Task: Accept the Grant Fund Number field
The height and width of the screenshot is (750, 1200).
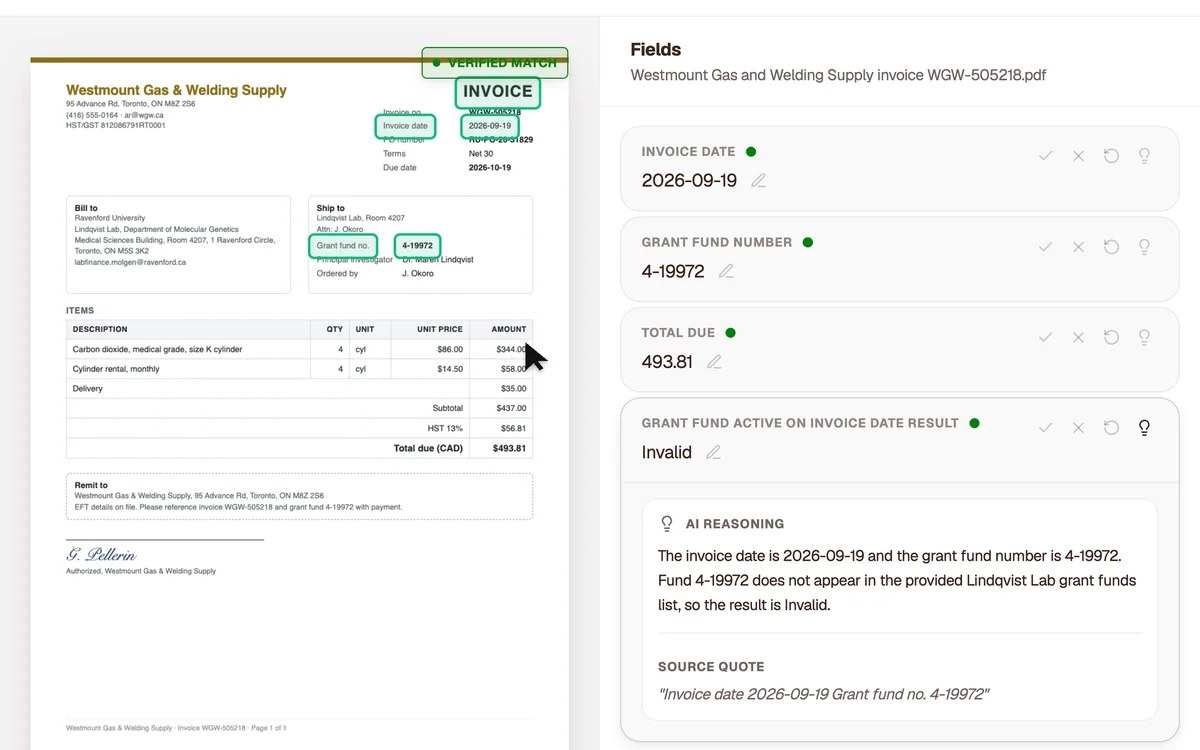Action: point(1045,247)
